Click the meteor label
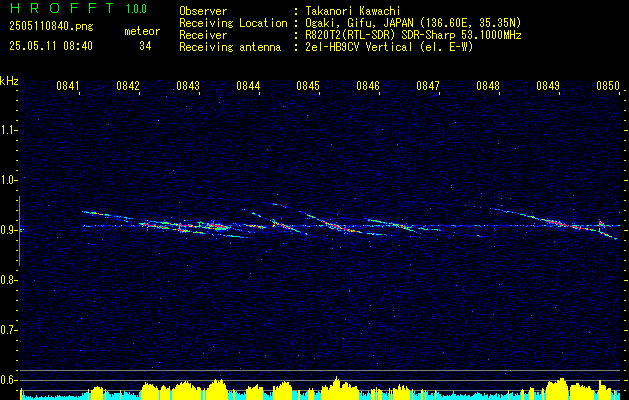The width and height of the screenshot is (629, 400). pyautogui.click(x=142, y=31)
